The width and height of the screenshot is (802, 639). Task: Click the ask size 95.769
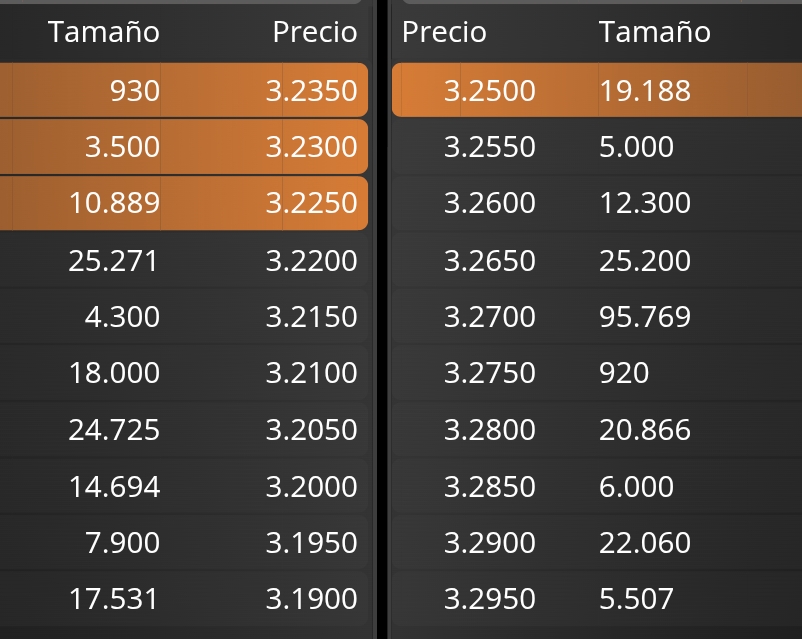(644, 316)
